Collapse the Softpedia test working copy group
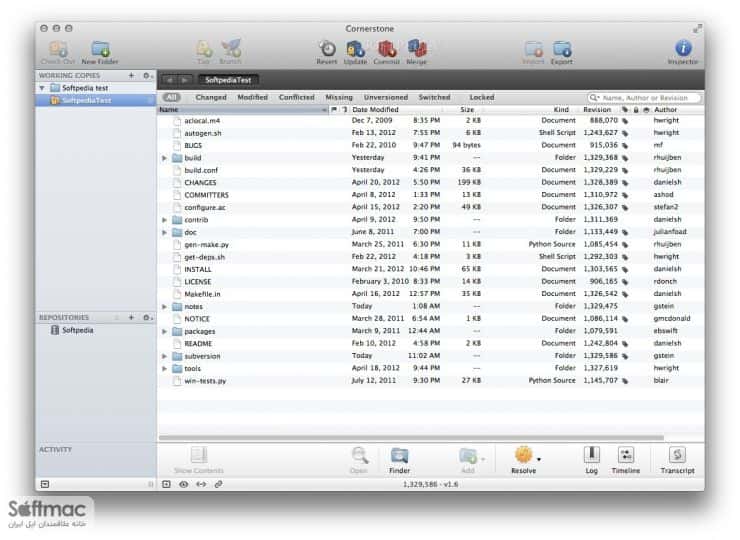 point(42,88)
